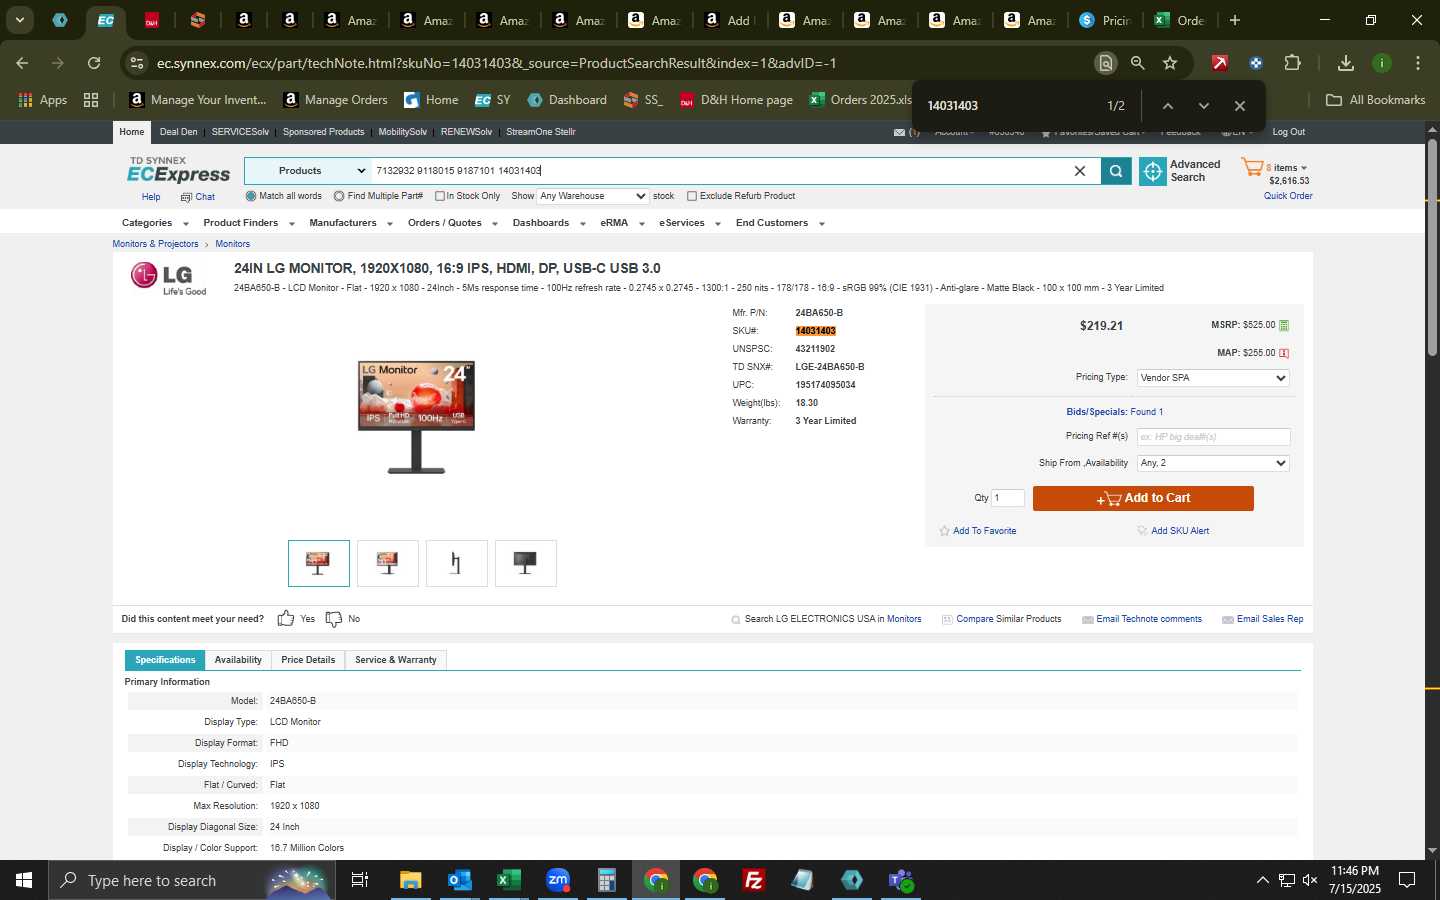
Task: Open File Explorer from the taskbar
Action: (x=411, y=880)
